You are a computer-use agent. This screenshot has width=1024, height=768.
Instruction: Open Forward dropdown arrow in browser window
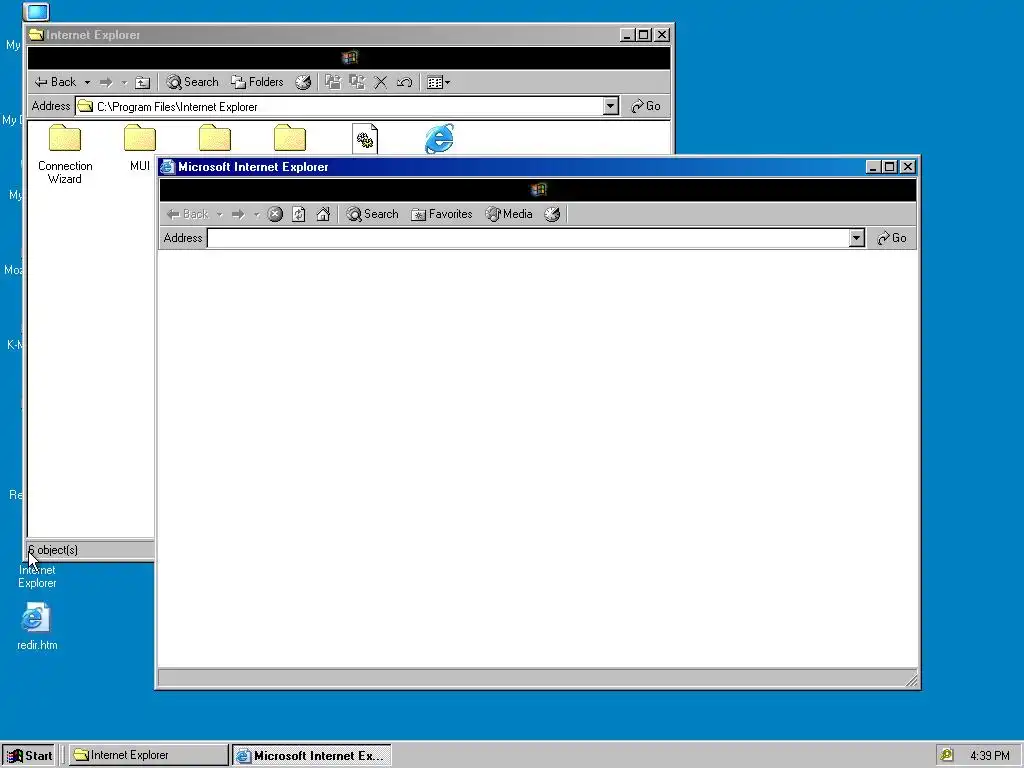coord(257,214)
